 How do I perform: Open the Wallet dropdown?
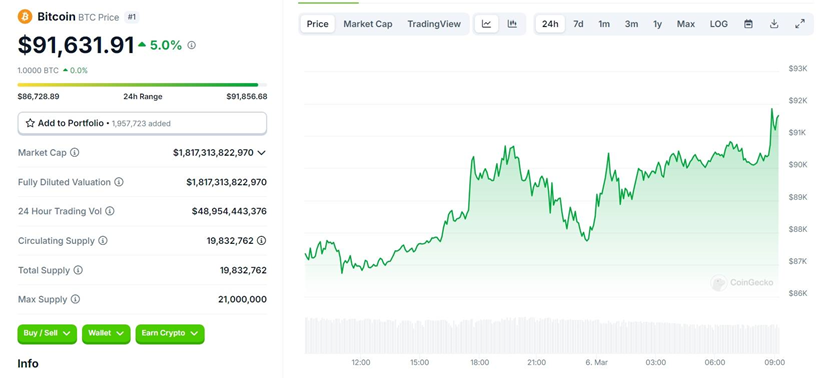click(106, 334)
